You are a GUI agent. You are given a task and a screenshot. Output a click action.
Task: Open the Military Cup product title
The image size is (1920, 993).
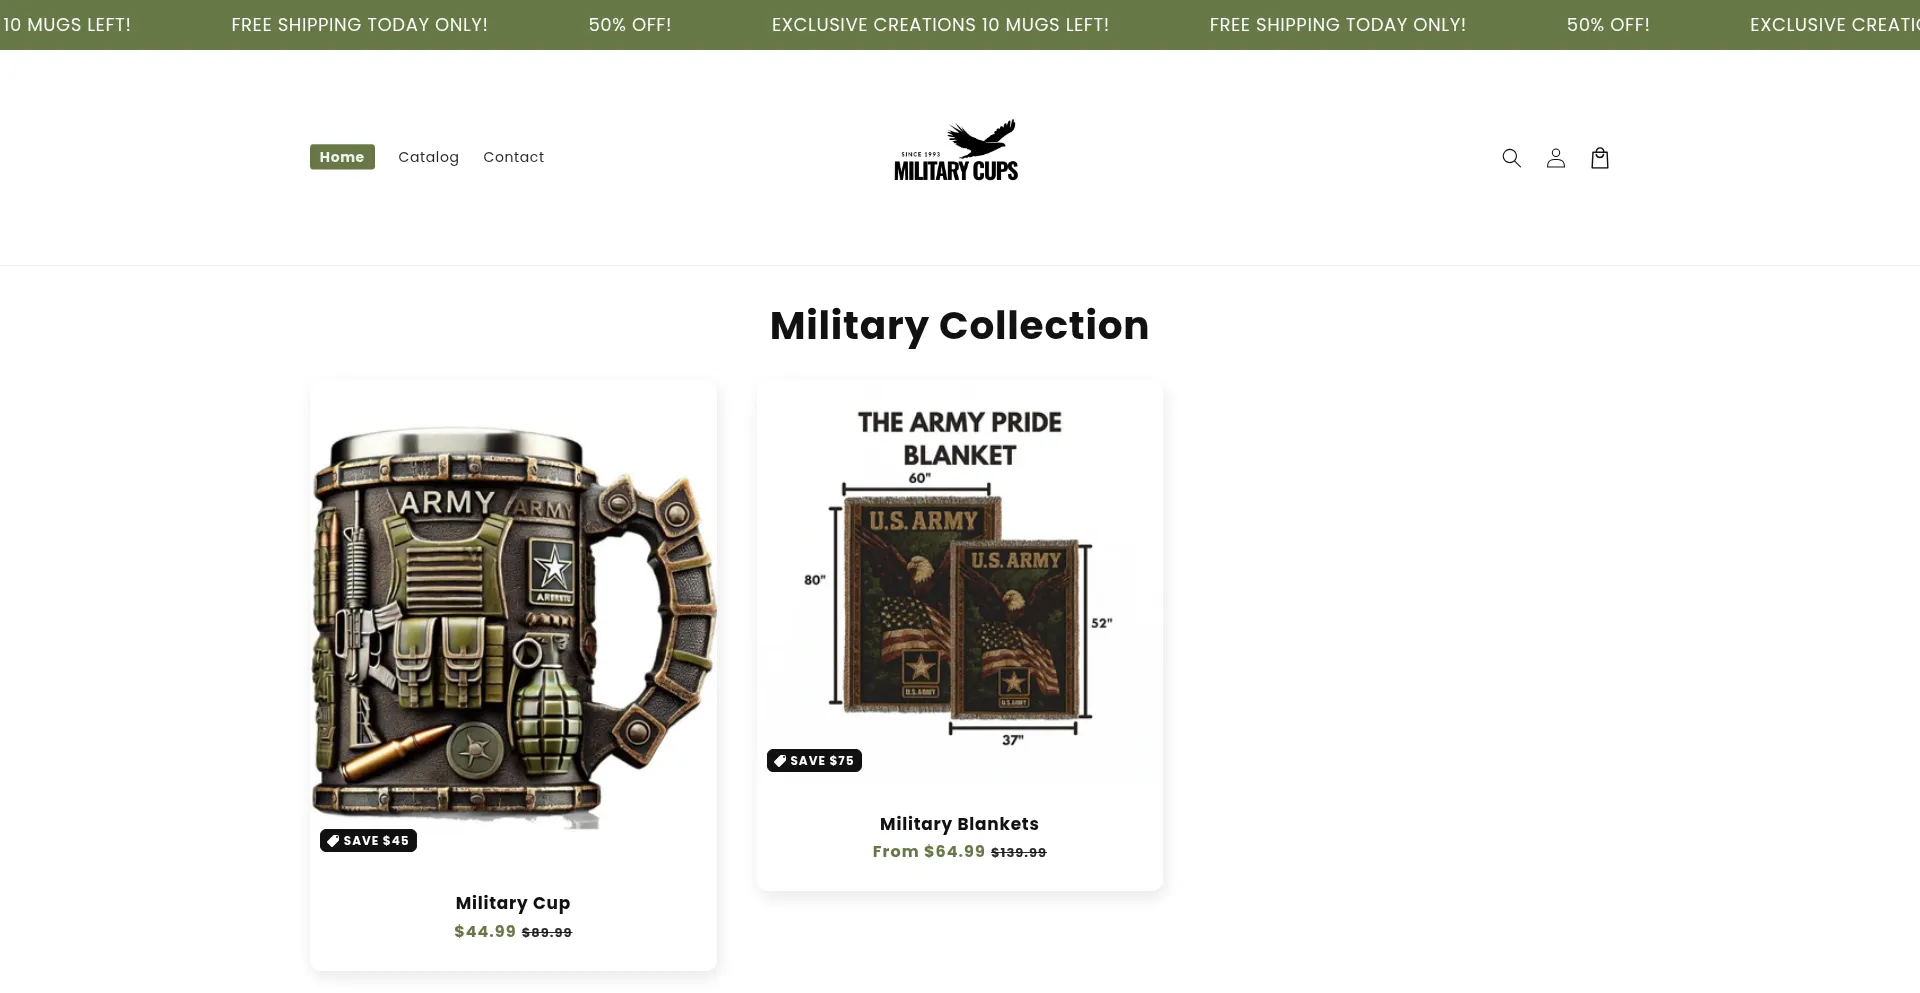(x=513, y=903)
